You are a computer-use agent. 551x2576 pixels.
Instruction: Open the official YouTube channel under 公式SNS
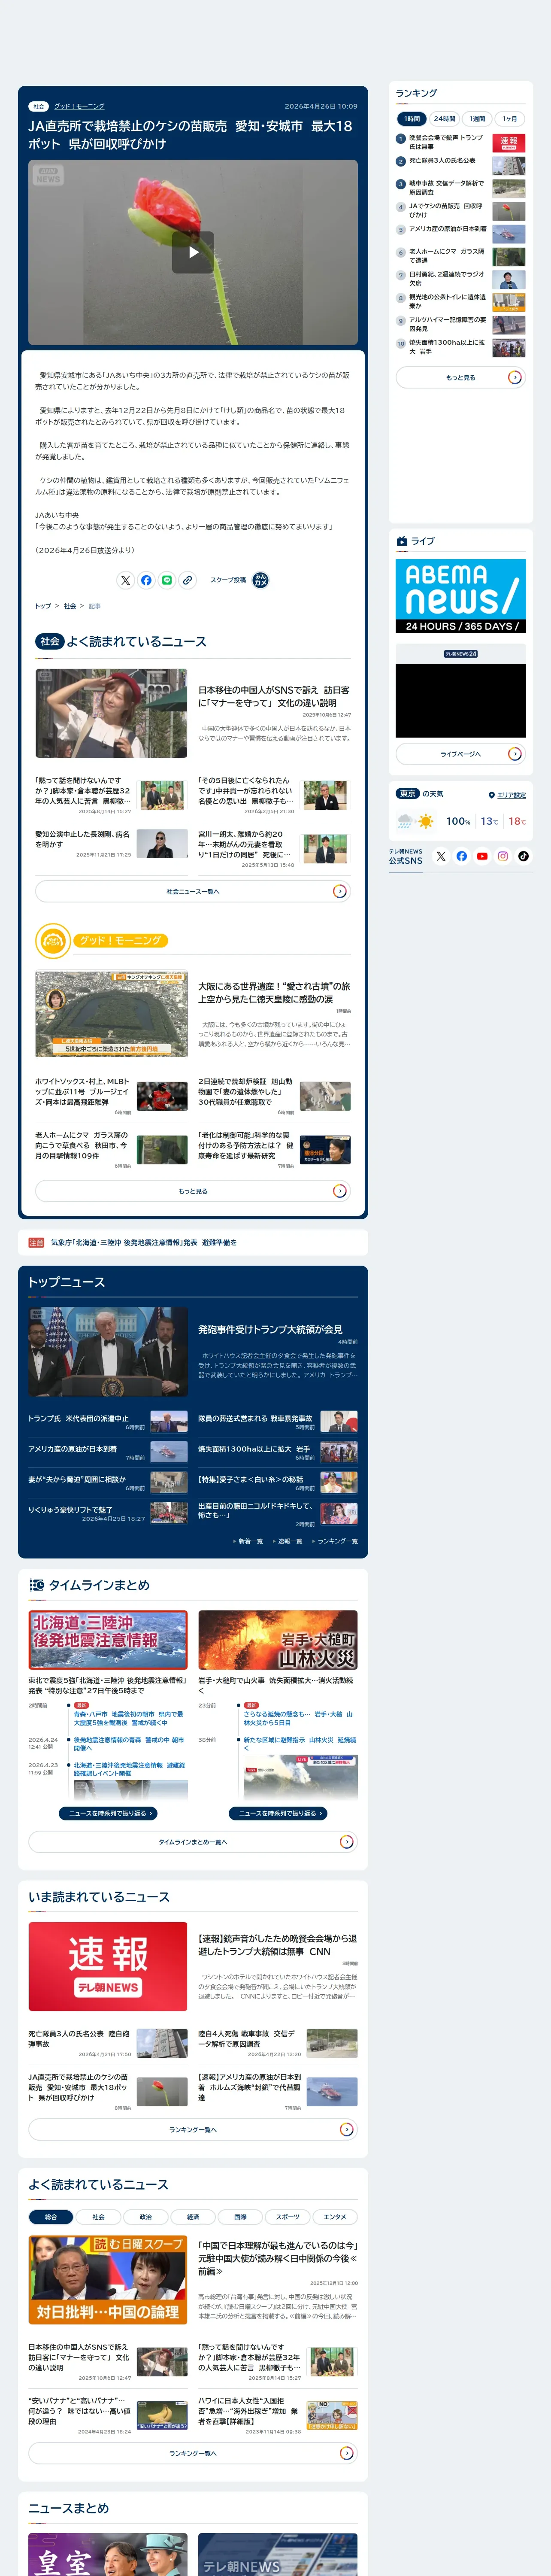482,856
